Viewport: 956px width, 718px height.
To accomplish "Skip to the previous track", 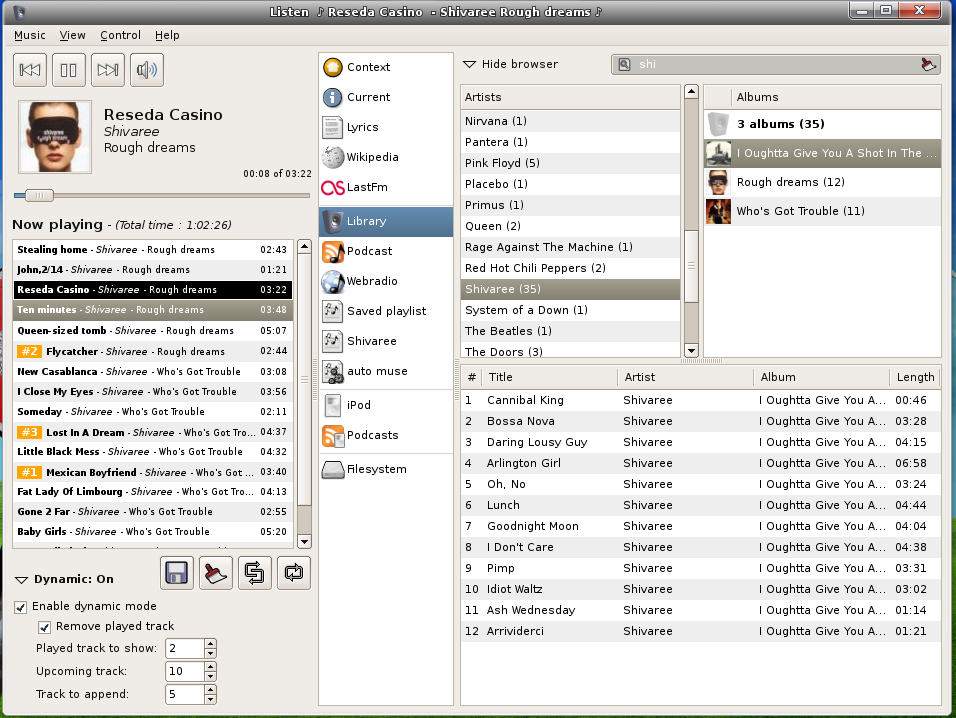I will [30, 69].
